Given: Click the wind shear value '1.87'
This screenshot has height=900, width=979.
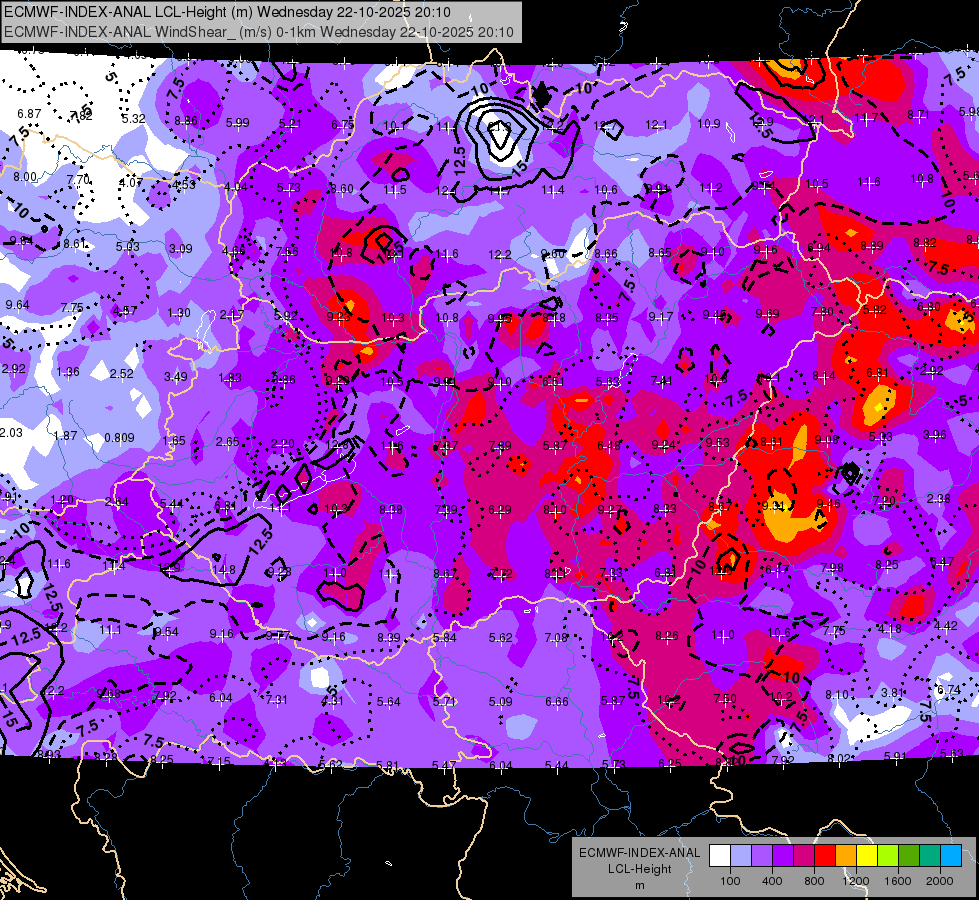Looking at the screenshot, I should (x=65, y=435).
